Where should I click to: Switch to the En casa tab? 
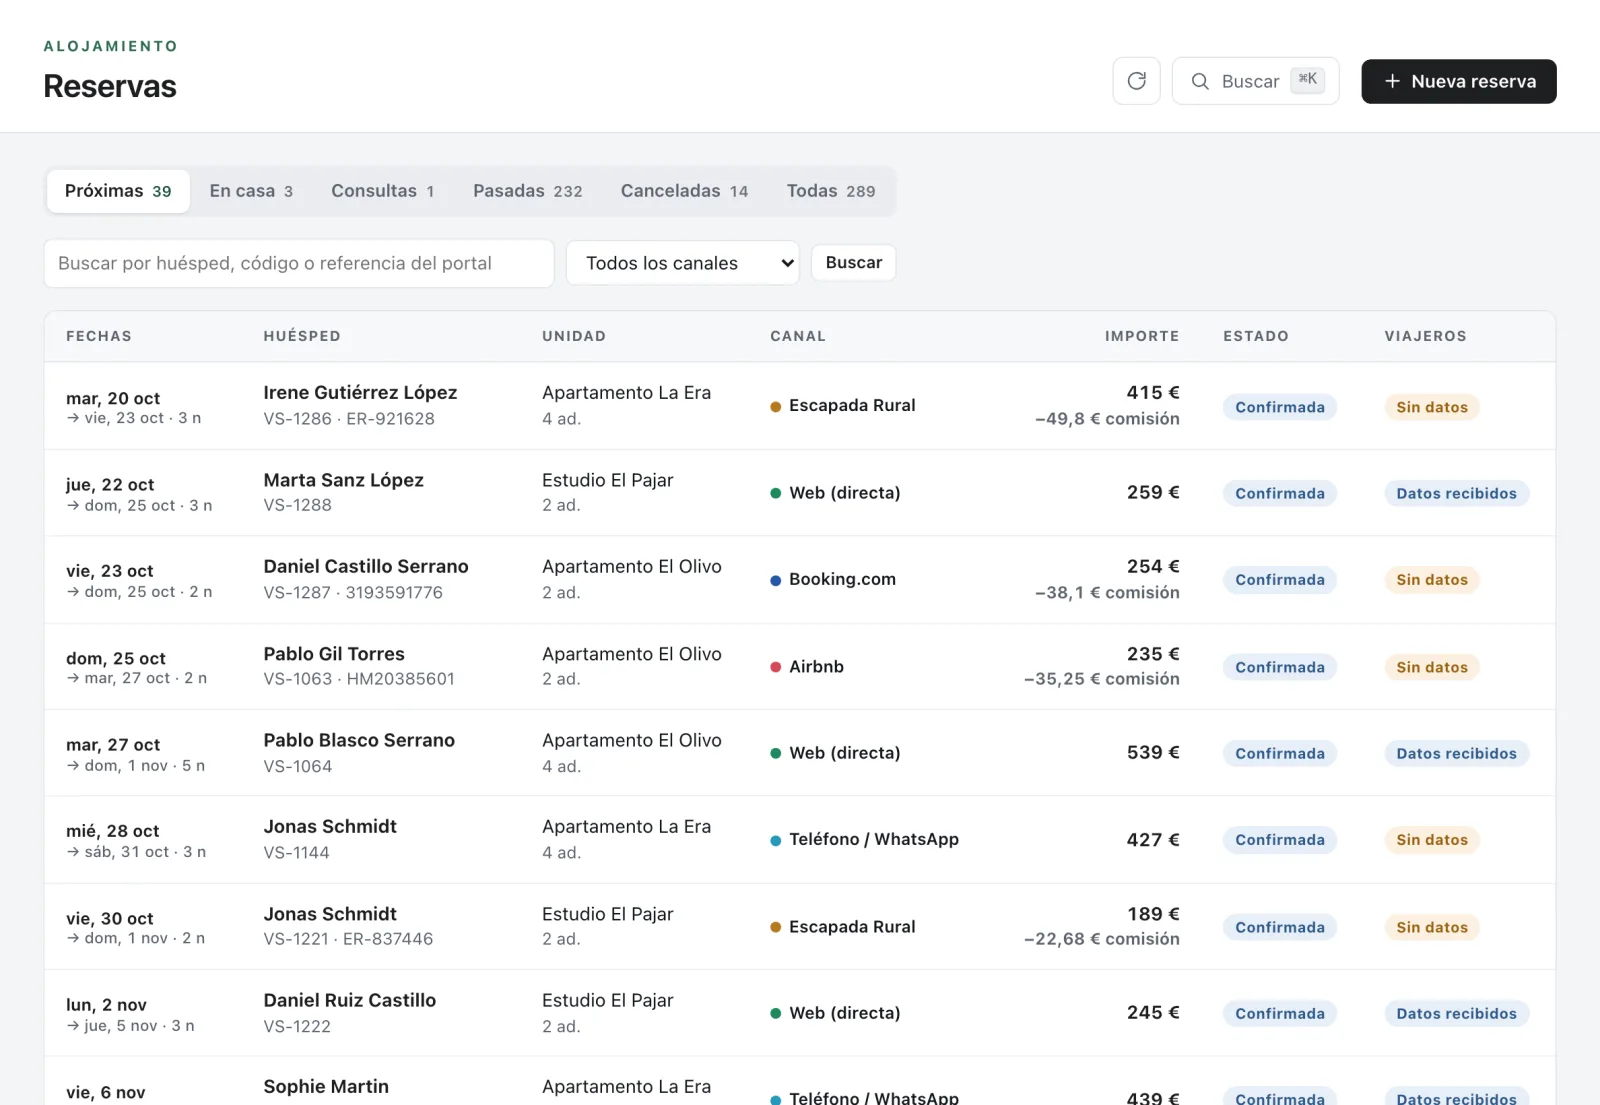251,191
